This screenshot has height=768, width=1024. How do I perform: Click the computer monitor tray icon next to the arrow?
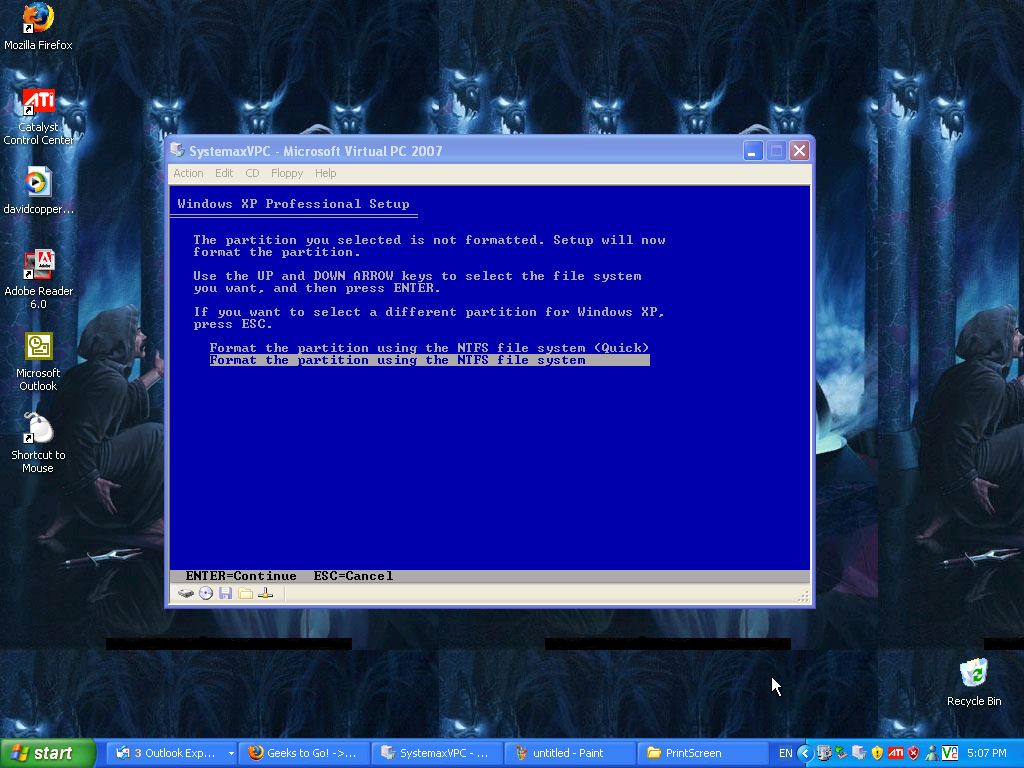point(824,753)
